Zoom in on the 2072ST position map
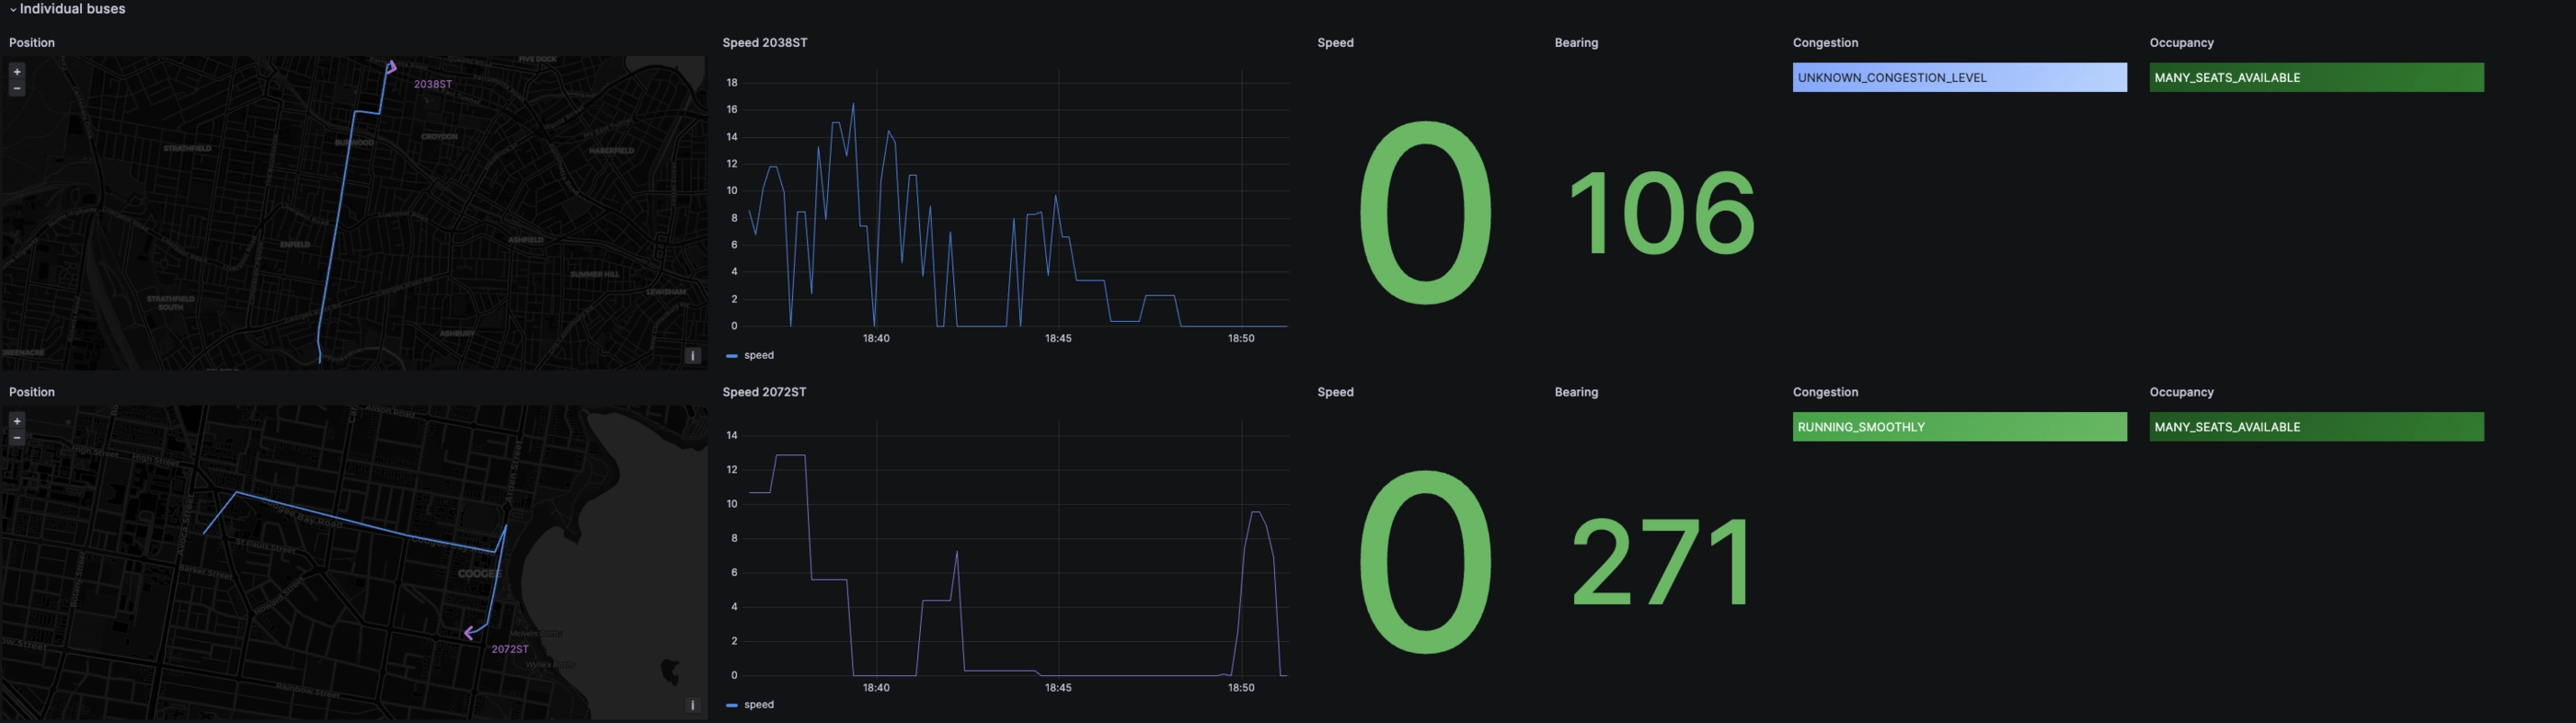Viewport: 2576px width, 723px height. click(17, 421)
